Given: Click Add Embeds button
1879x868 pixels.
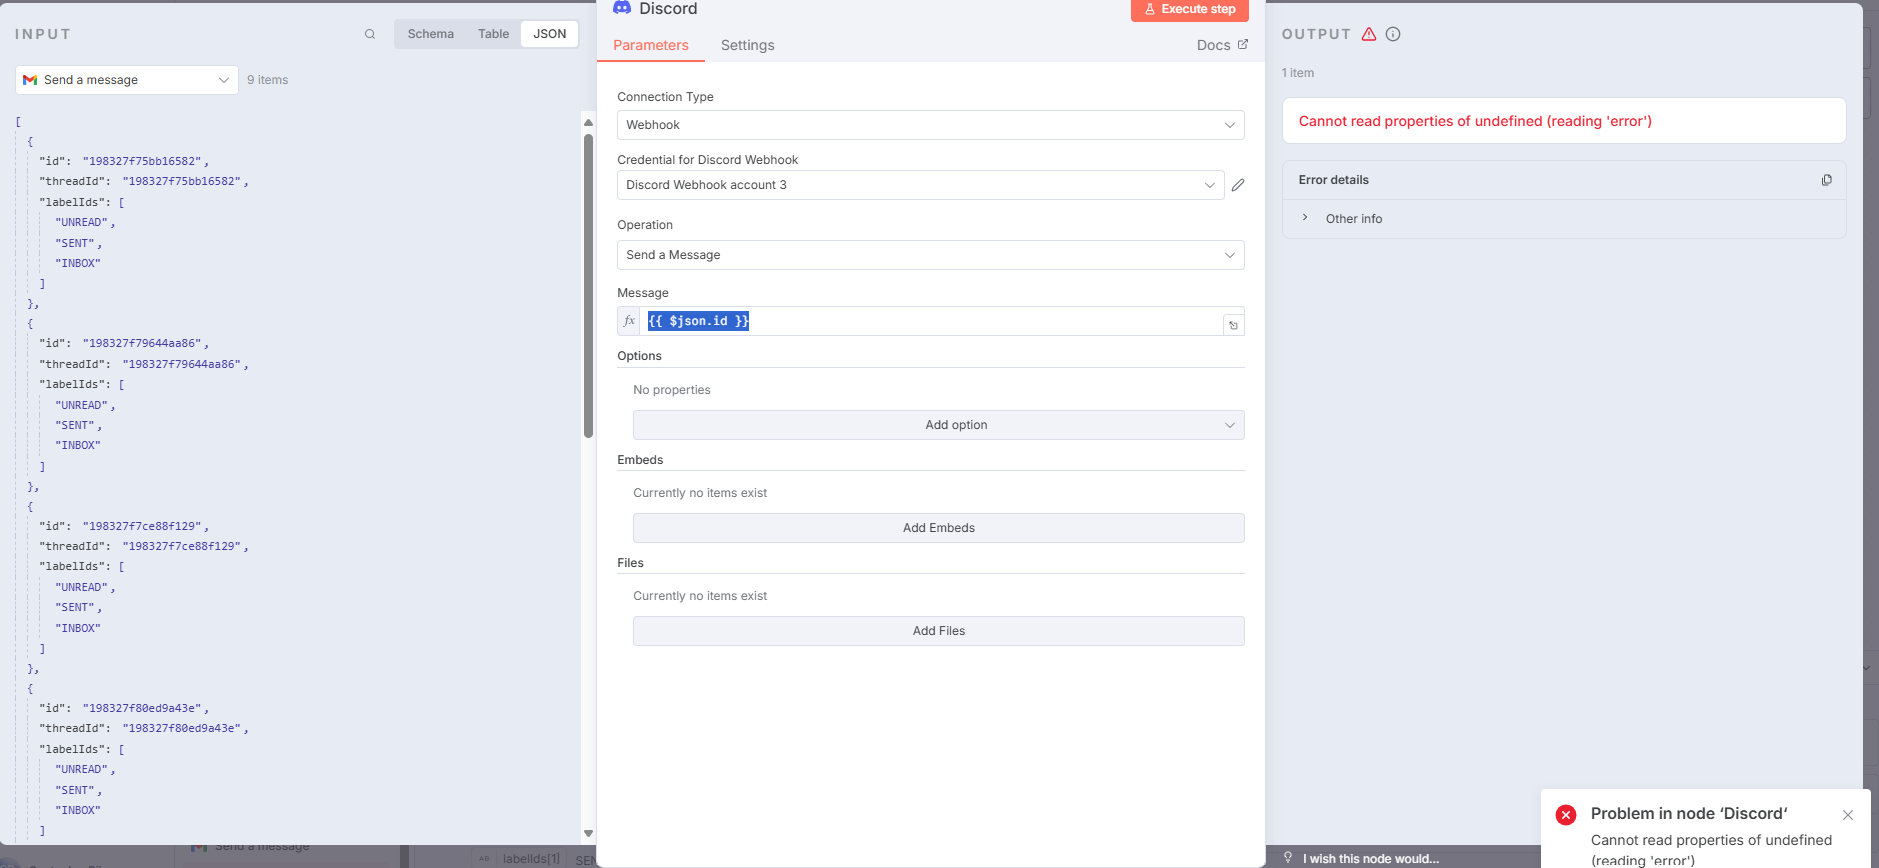Looking at the screenshot, I should click(x=938, y=528).
